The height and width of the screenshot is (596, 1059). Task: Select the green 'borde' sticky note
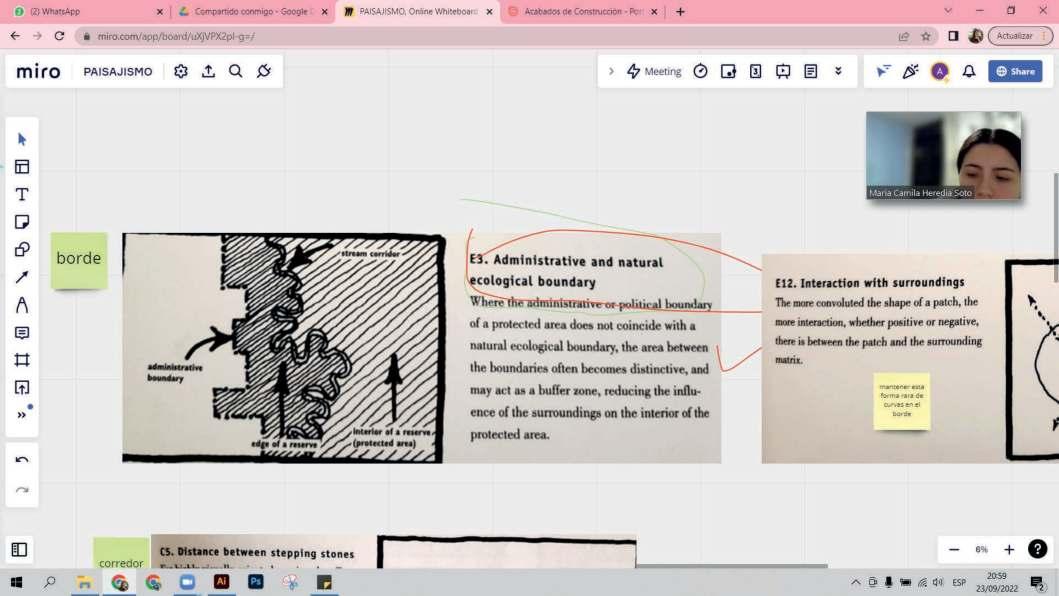(79, 261)
